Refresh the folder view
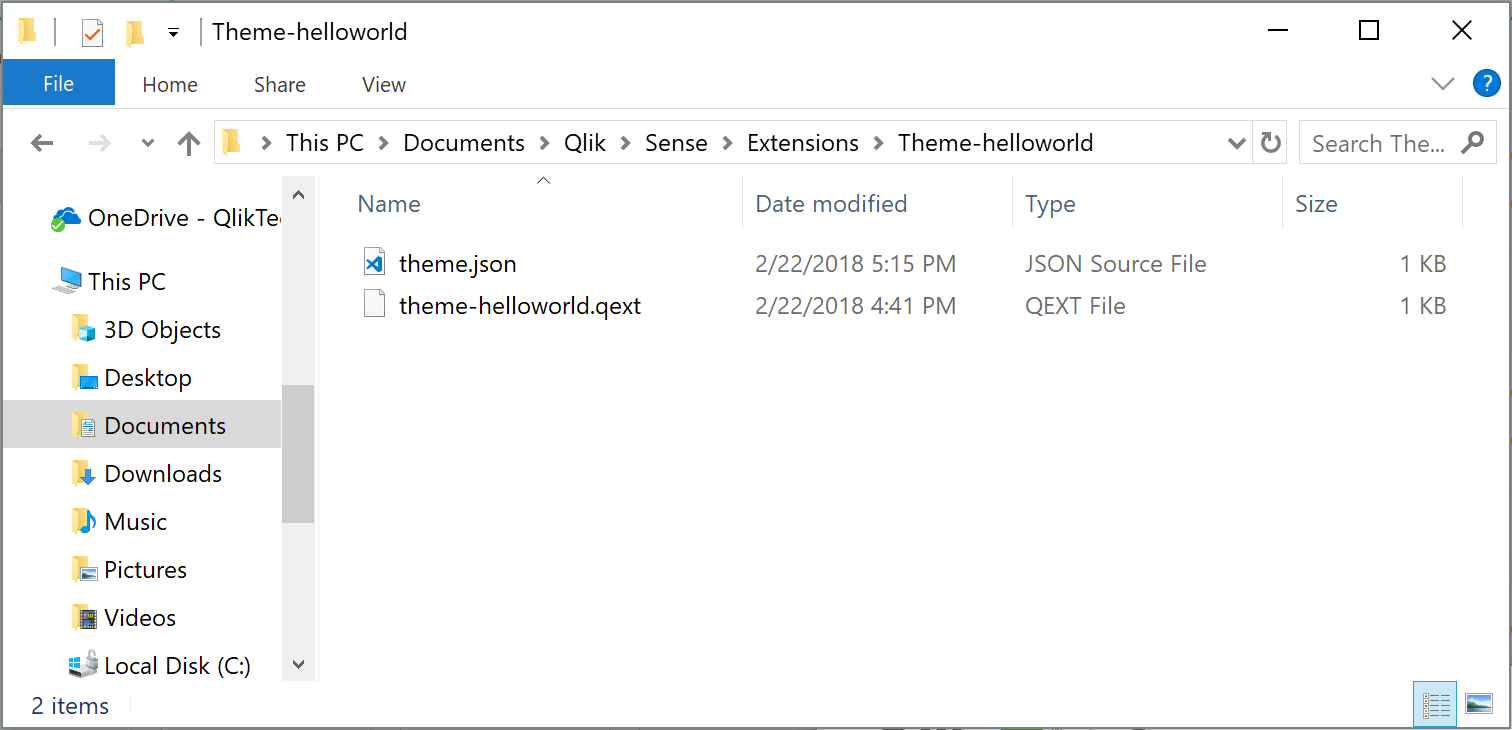Image resolution: width=1512 pixels, height=730 pixels. (1270, 143)
